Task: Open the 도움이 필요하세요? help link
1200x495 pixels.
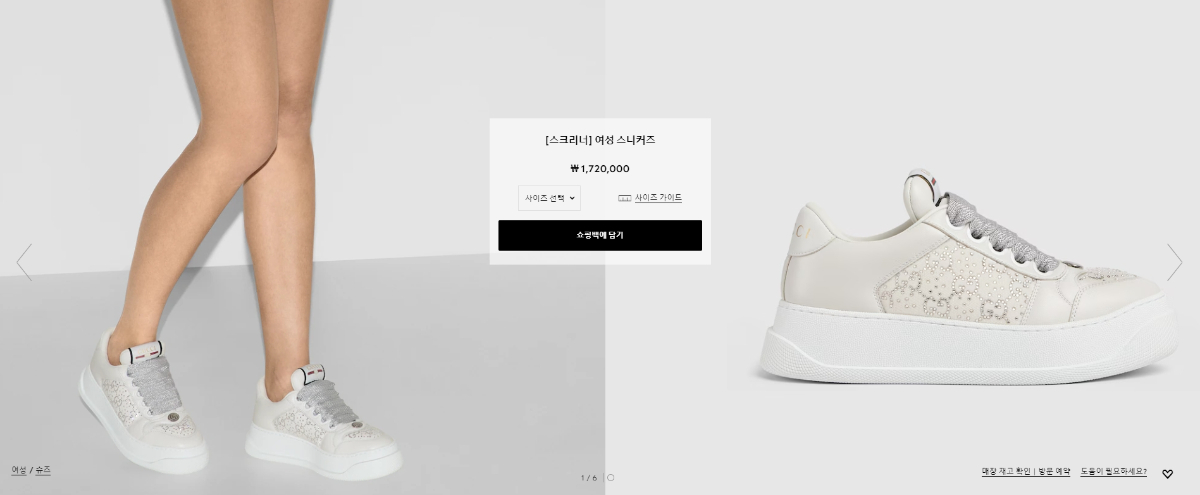Action: click(1114, 472)
